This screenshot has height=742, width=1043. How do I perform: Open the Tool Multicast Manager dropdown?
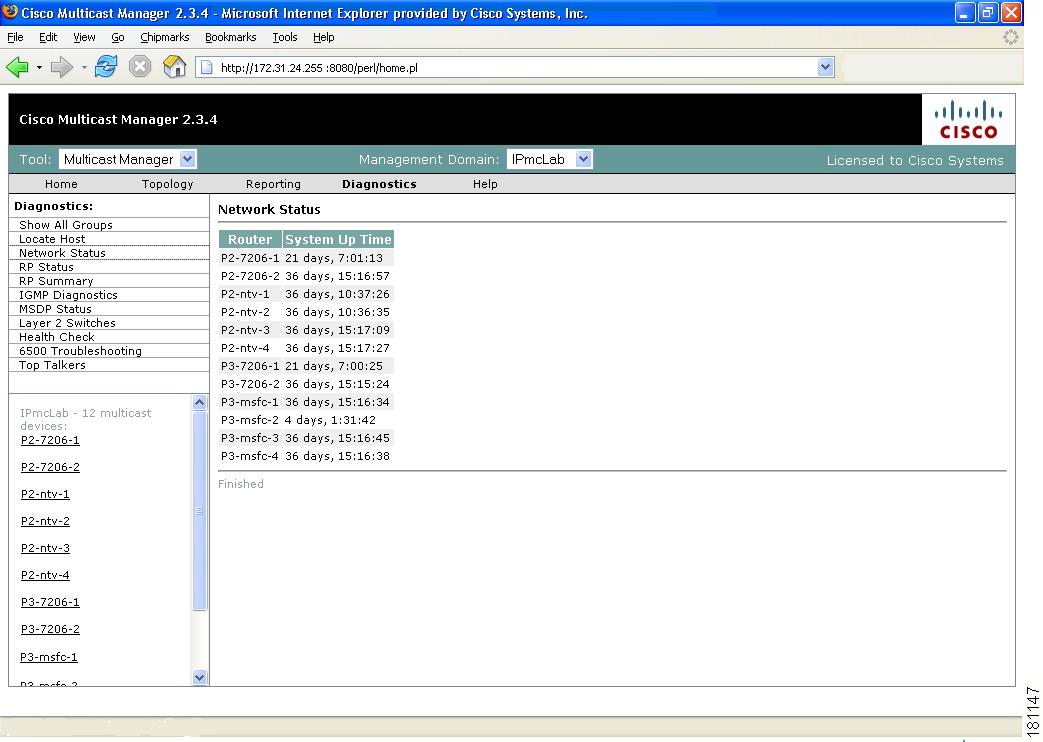point(128,159)
